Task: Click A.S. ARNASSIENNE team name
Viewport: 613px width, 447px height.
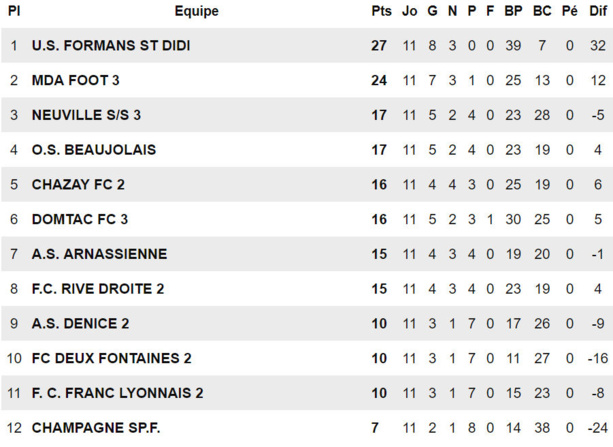Action: [x=99, y=254]
